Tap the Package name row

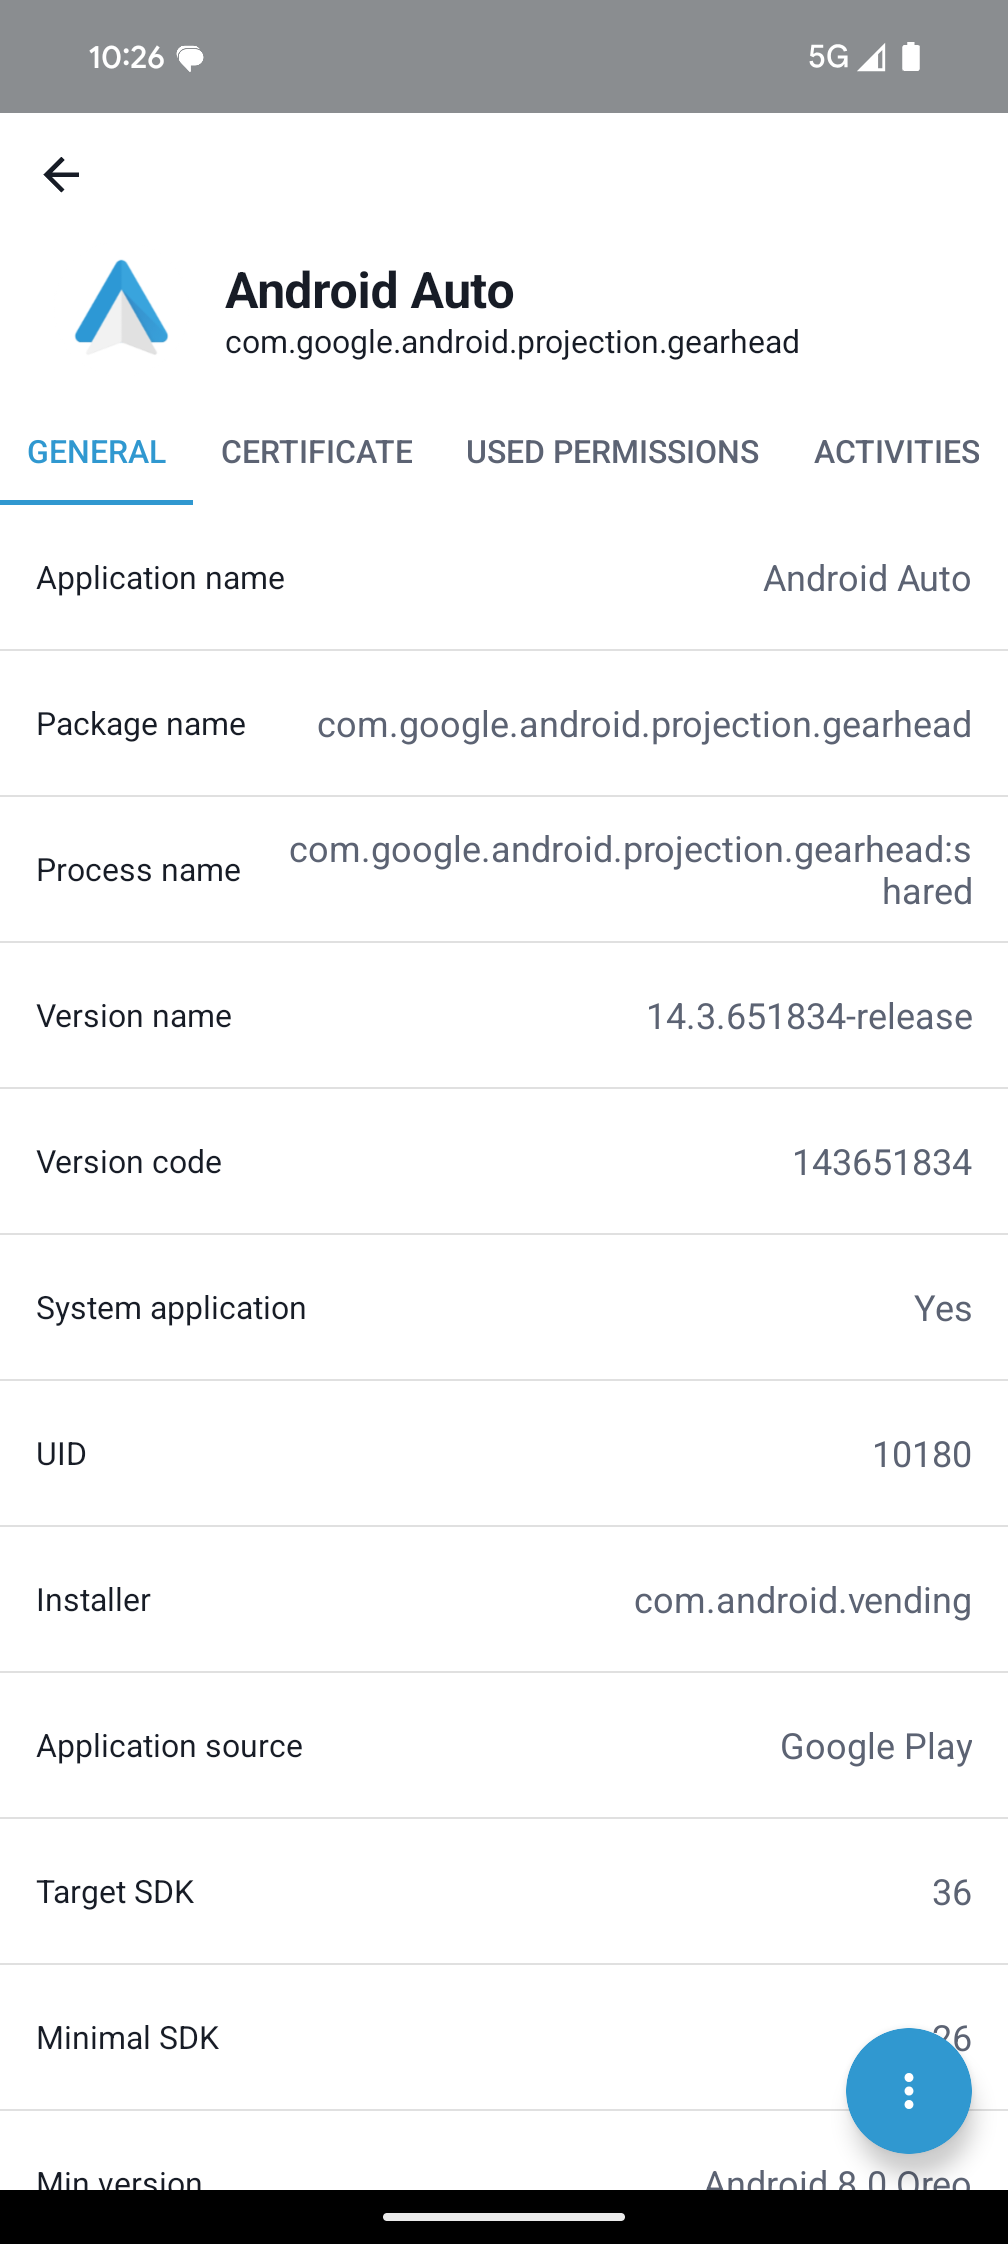pos(504,724)
